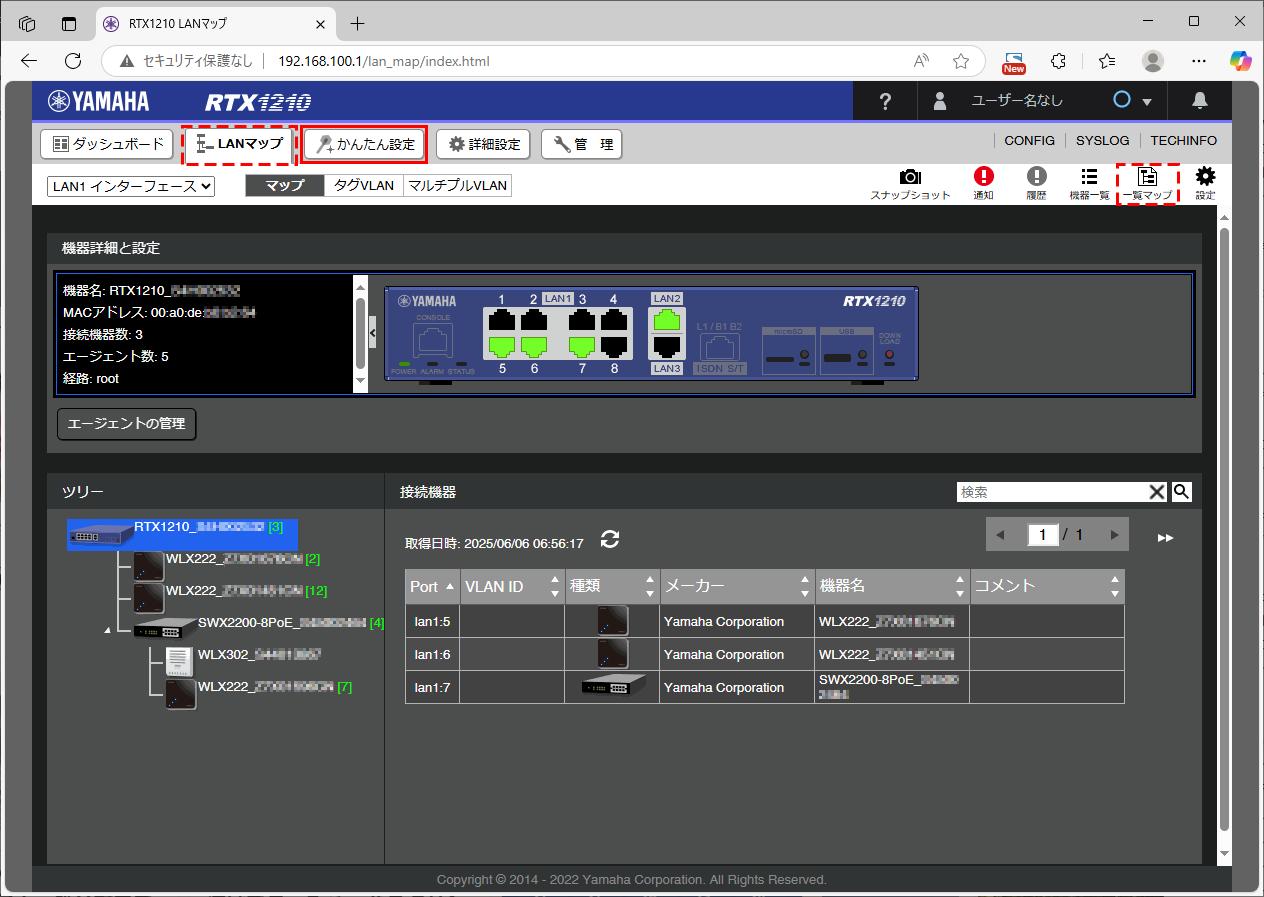Open the CONFIG link
Image resolution: width=1264 pixels, height=897 pixels.
(x=1030, y=141)
